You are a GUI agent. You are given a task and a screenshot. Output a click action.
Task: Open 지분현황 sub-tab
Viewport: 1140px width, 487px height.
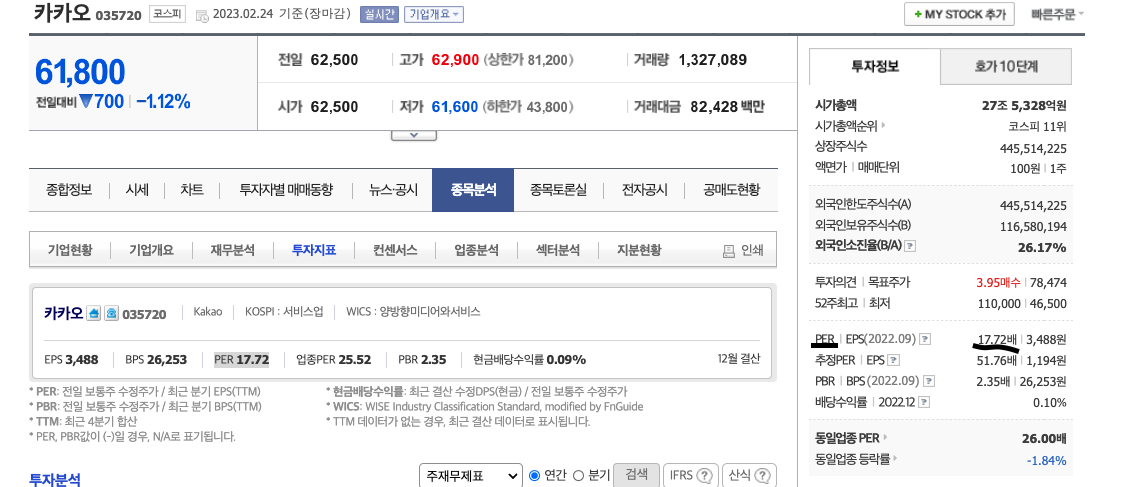point(639,250)
